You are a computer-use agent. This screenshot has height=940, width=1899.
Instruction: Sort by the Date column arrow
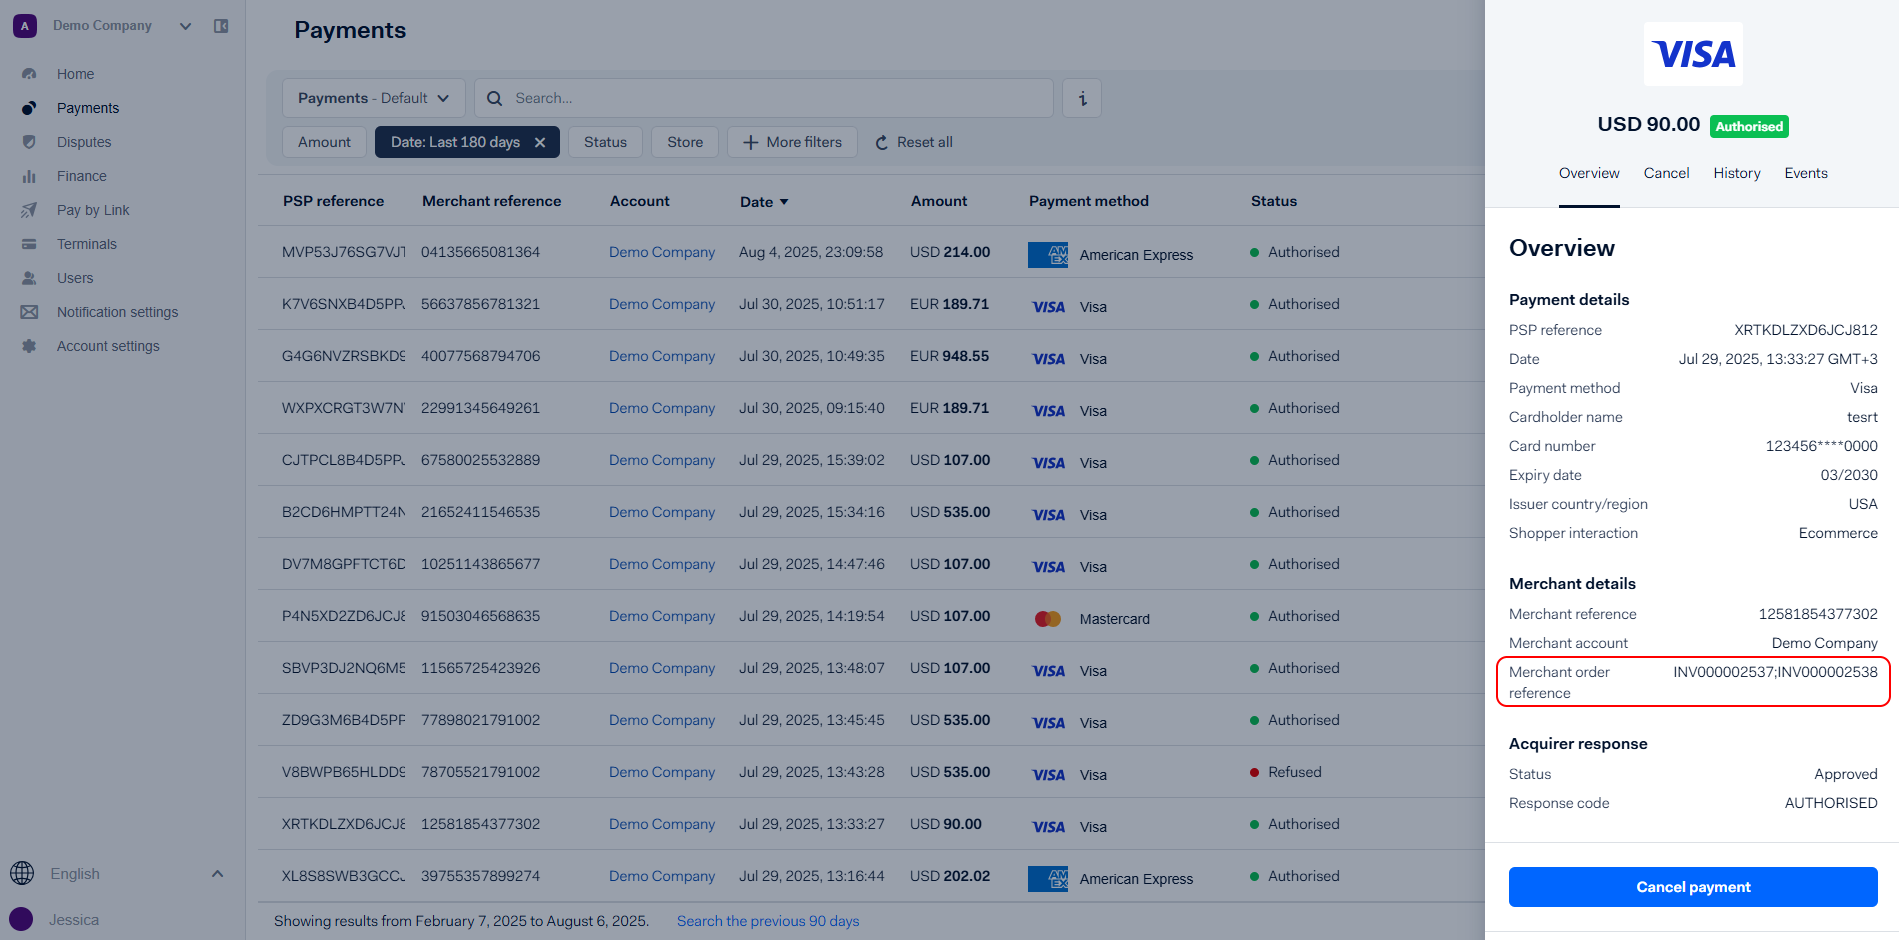[784, 202]
